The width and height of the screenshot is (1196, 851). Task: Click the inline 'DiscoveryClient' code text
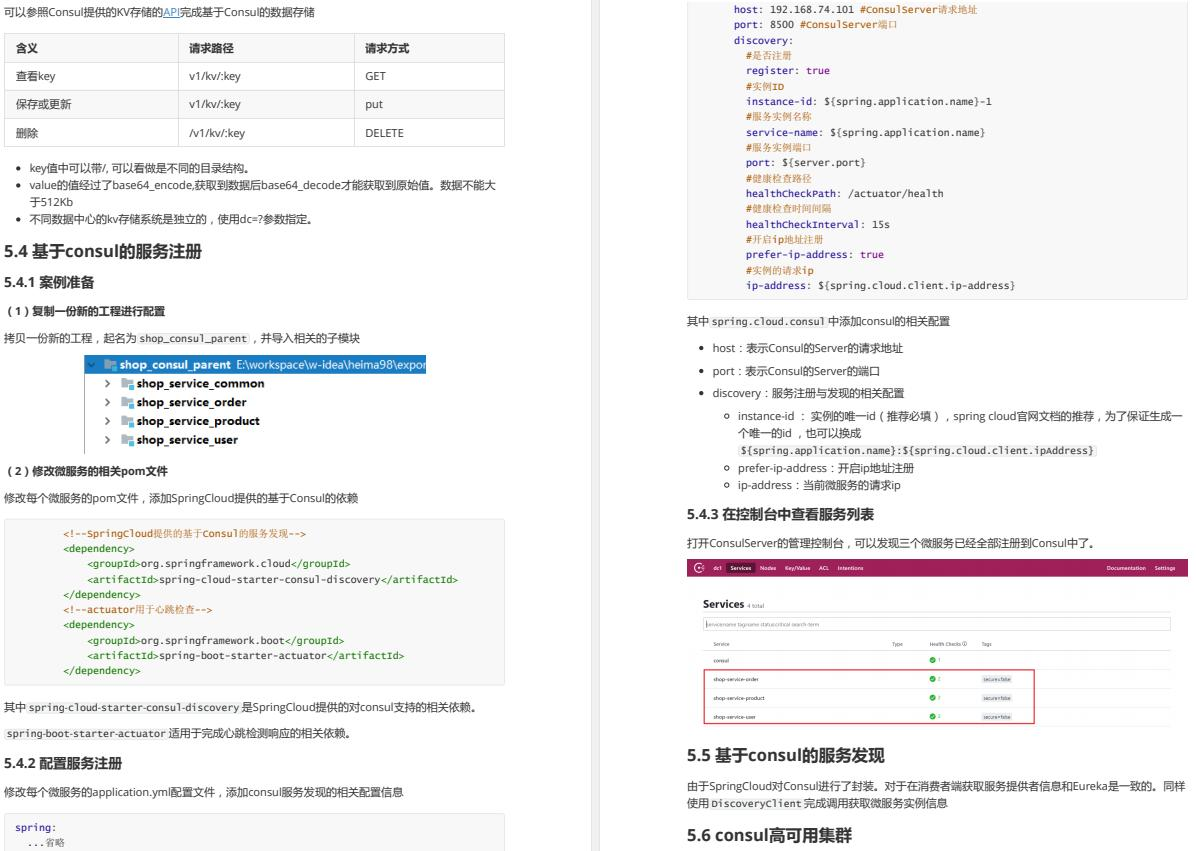pyautogui.click(x=757, y=804)
